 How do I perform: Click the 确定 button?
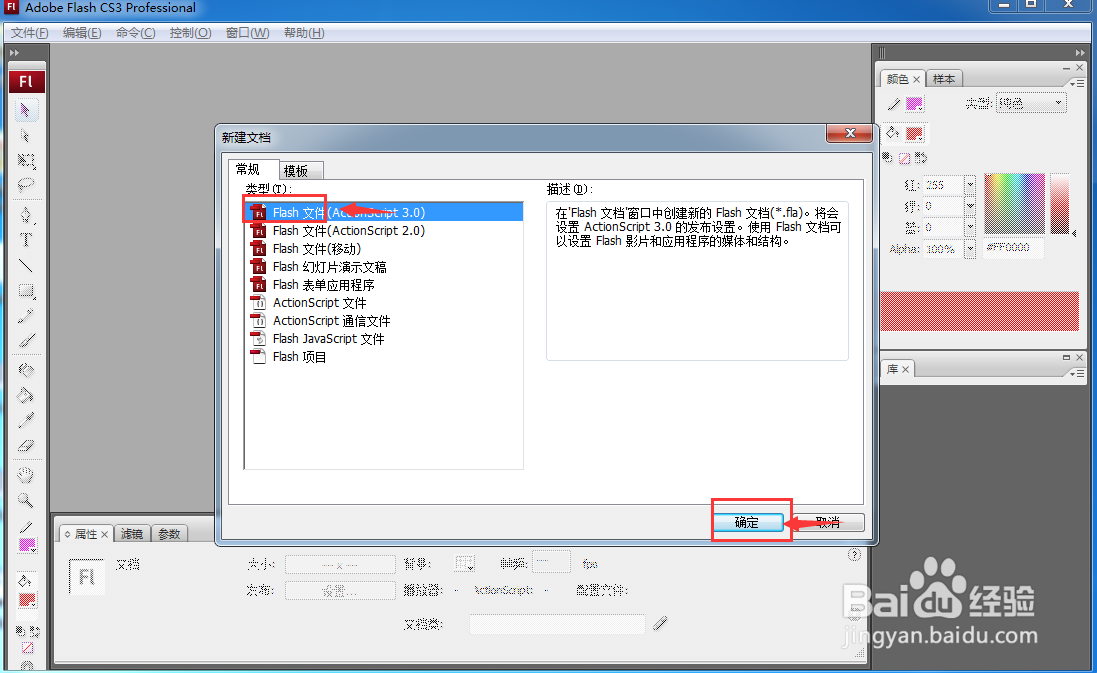click(x=747, y=522)
